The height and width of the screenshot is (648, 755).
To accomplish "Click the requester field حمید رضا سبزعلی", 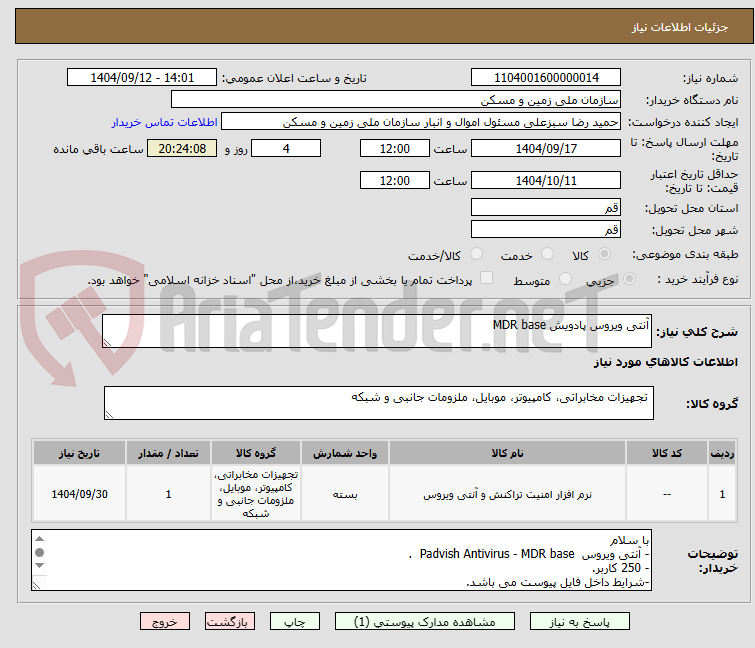I will click(421, 122).
